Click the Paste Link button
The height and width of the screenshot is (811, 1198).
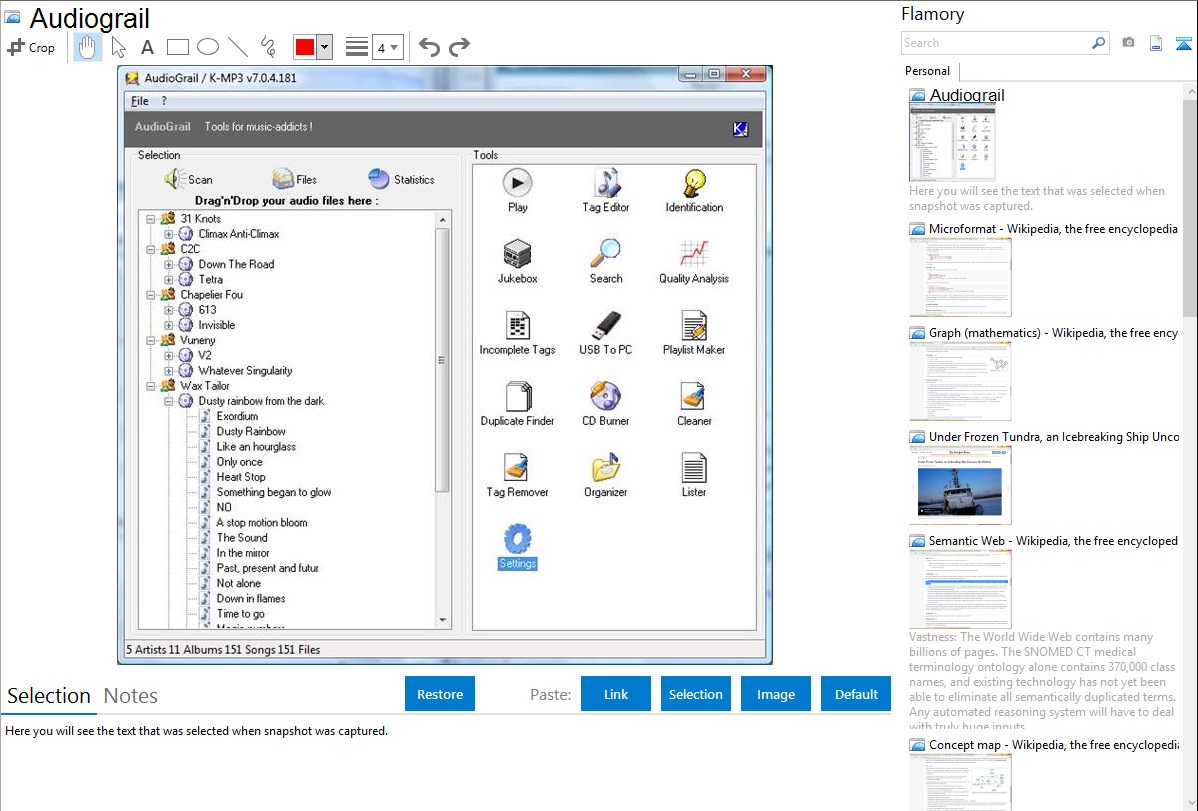coord(616,694)
